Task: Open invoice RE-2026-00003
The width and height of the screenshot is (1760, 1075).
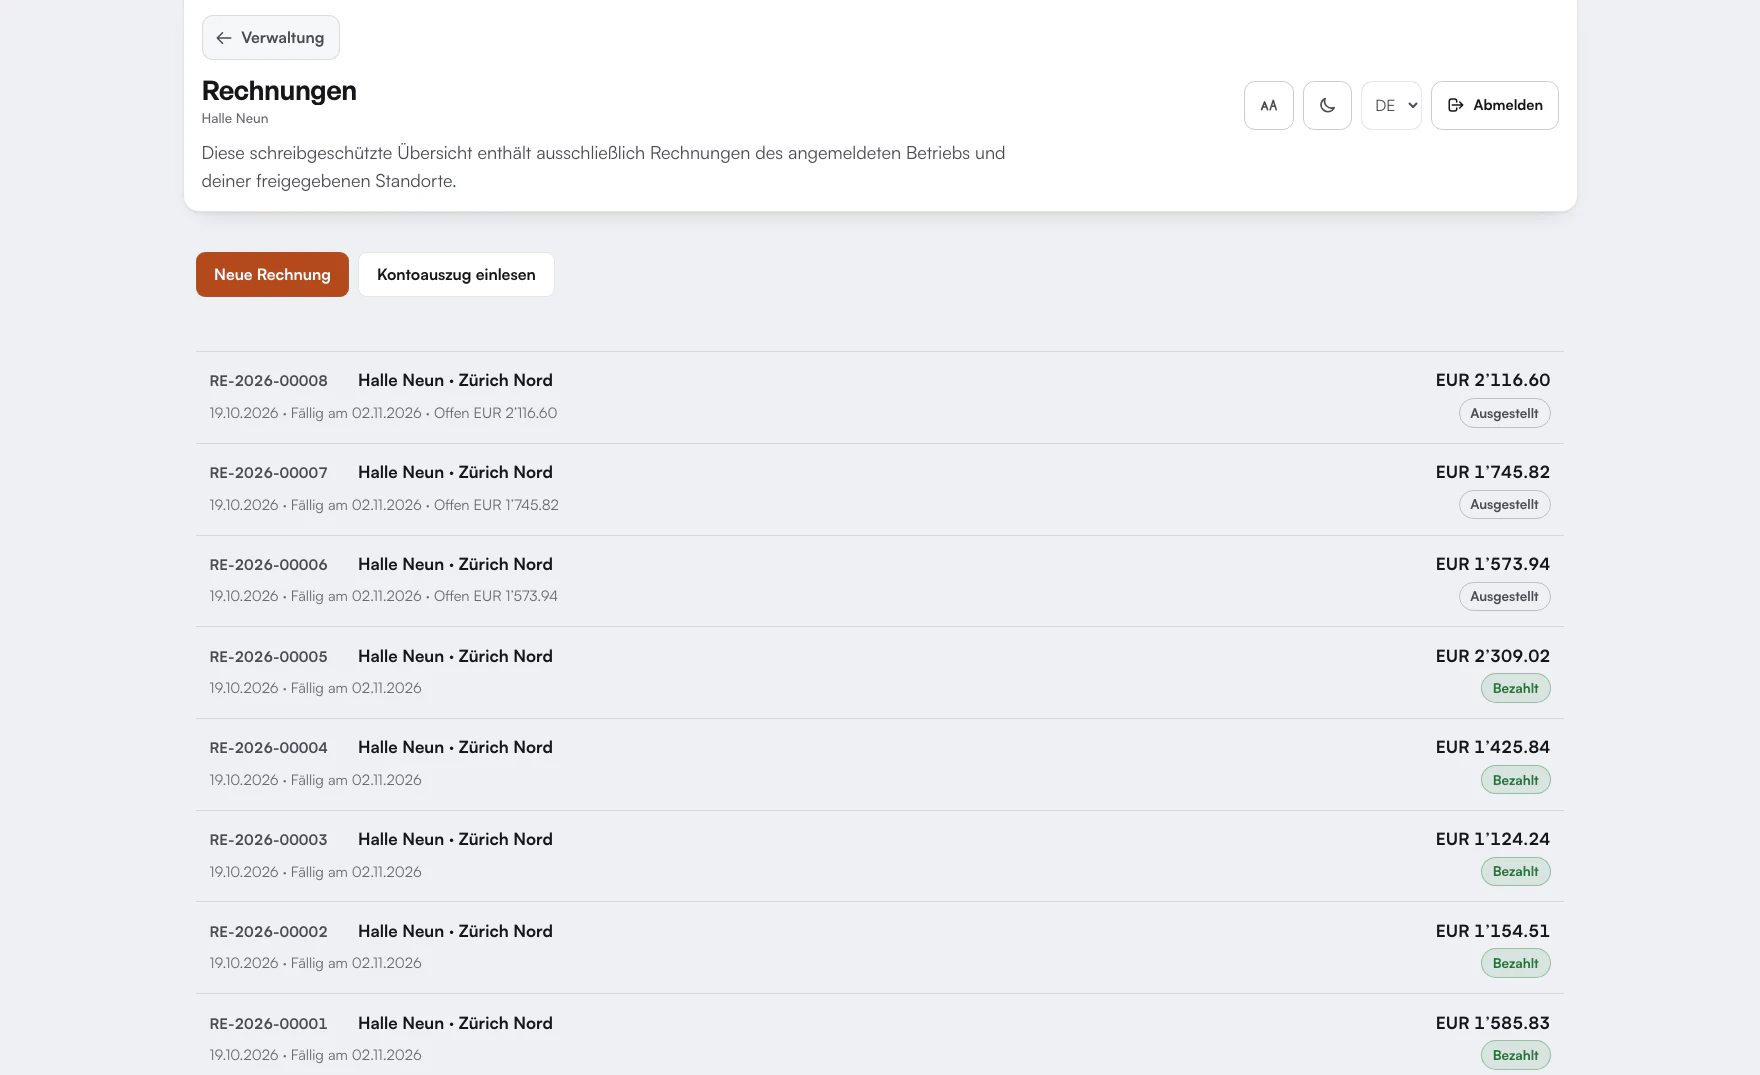Action: coord(879,856)
